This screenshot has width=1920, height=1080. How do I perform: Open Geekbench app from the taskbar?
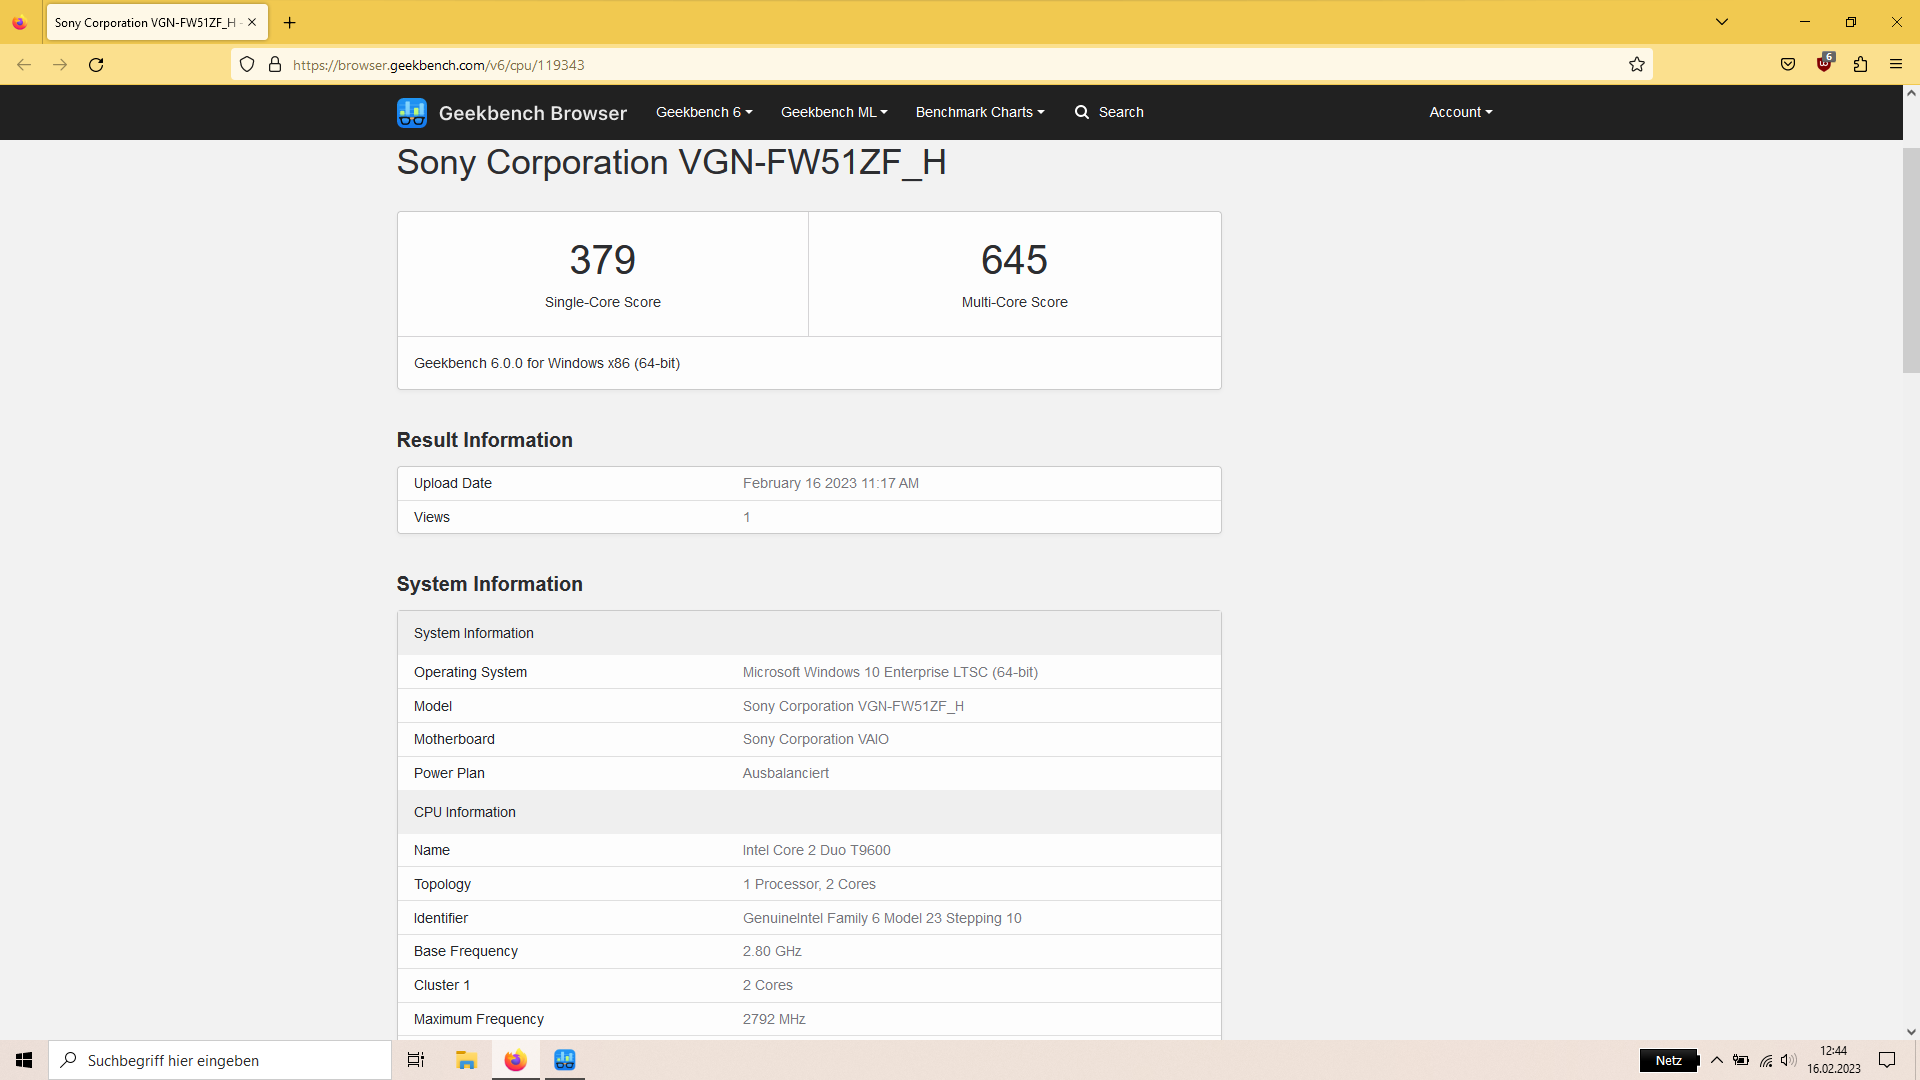(564, 1060)
